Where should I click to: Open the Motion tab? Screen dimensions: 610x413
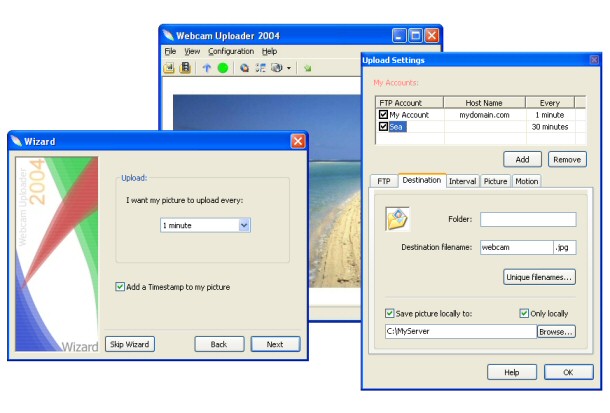[527, 181]
